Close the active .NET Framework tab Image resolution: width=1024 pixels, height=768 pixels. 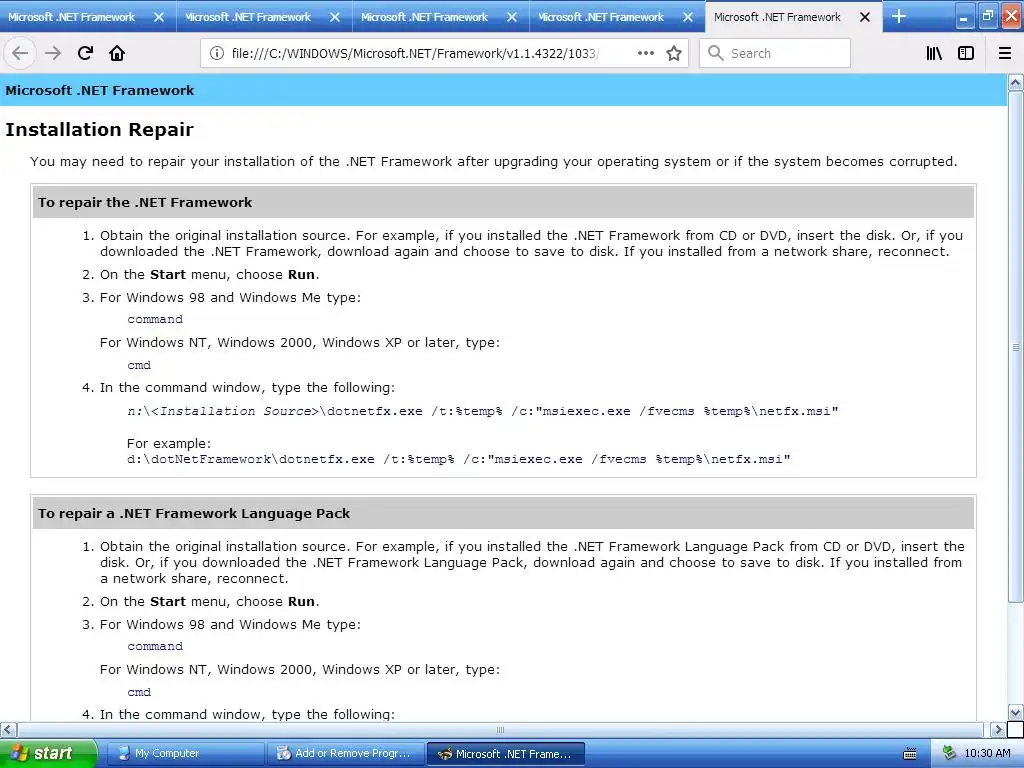(x=865, y=17)
